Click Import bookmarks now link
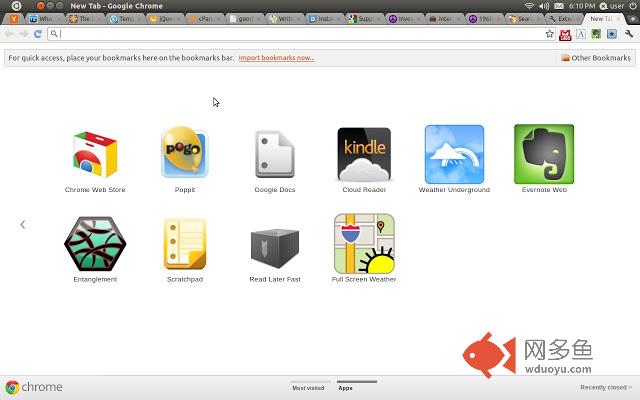Screen dimensions: 640x400 tap(276, 58)
